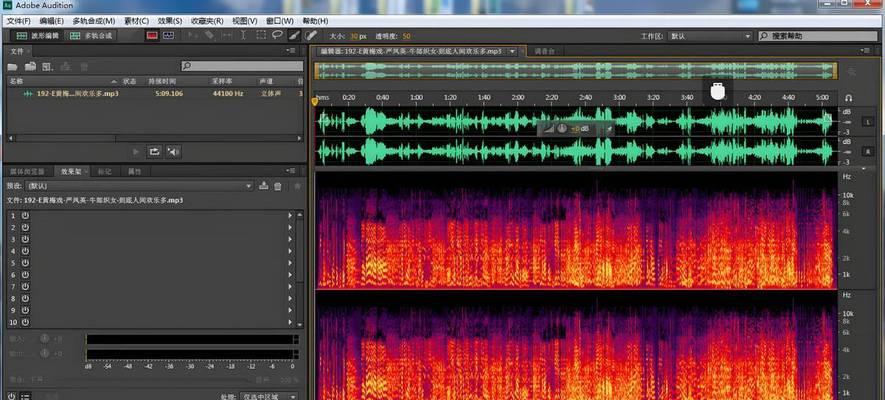Viewport: 885px width, 400px height.
Task: Open the 文件(F) menu
Action: [19, 21]
